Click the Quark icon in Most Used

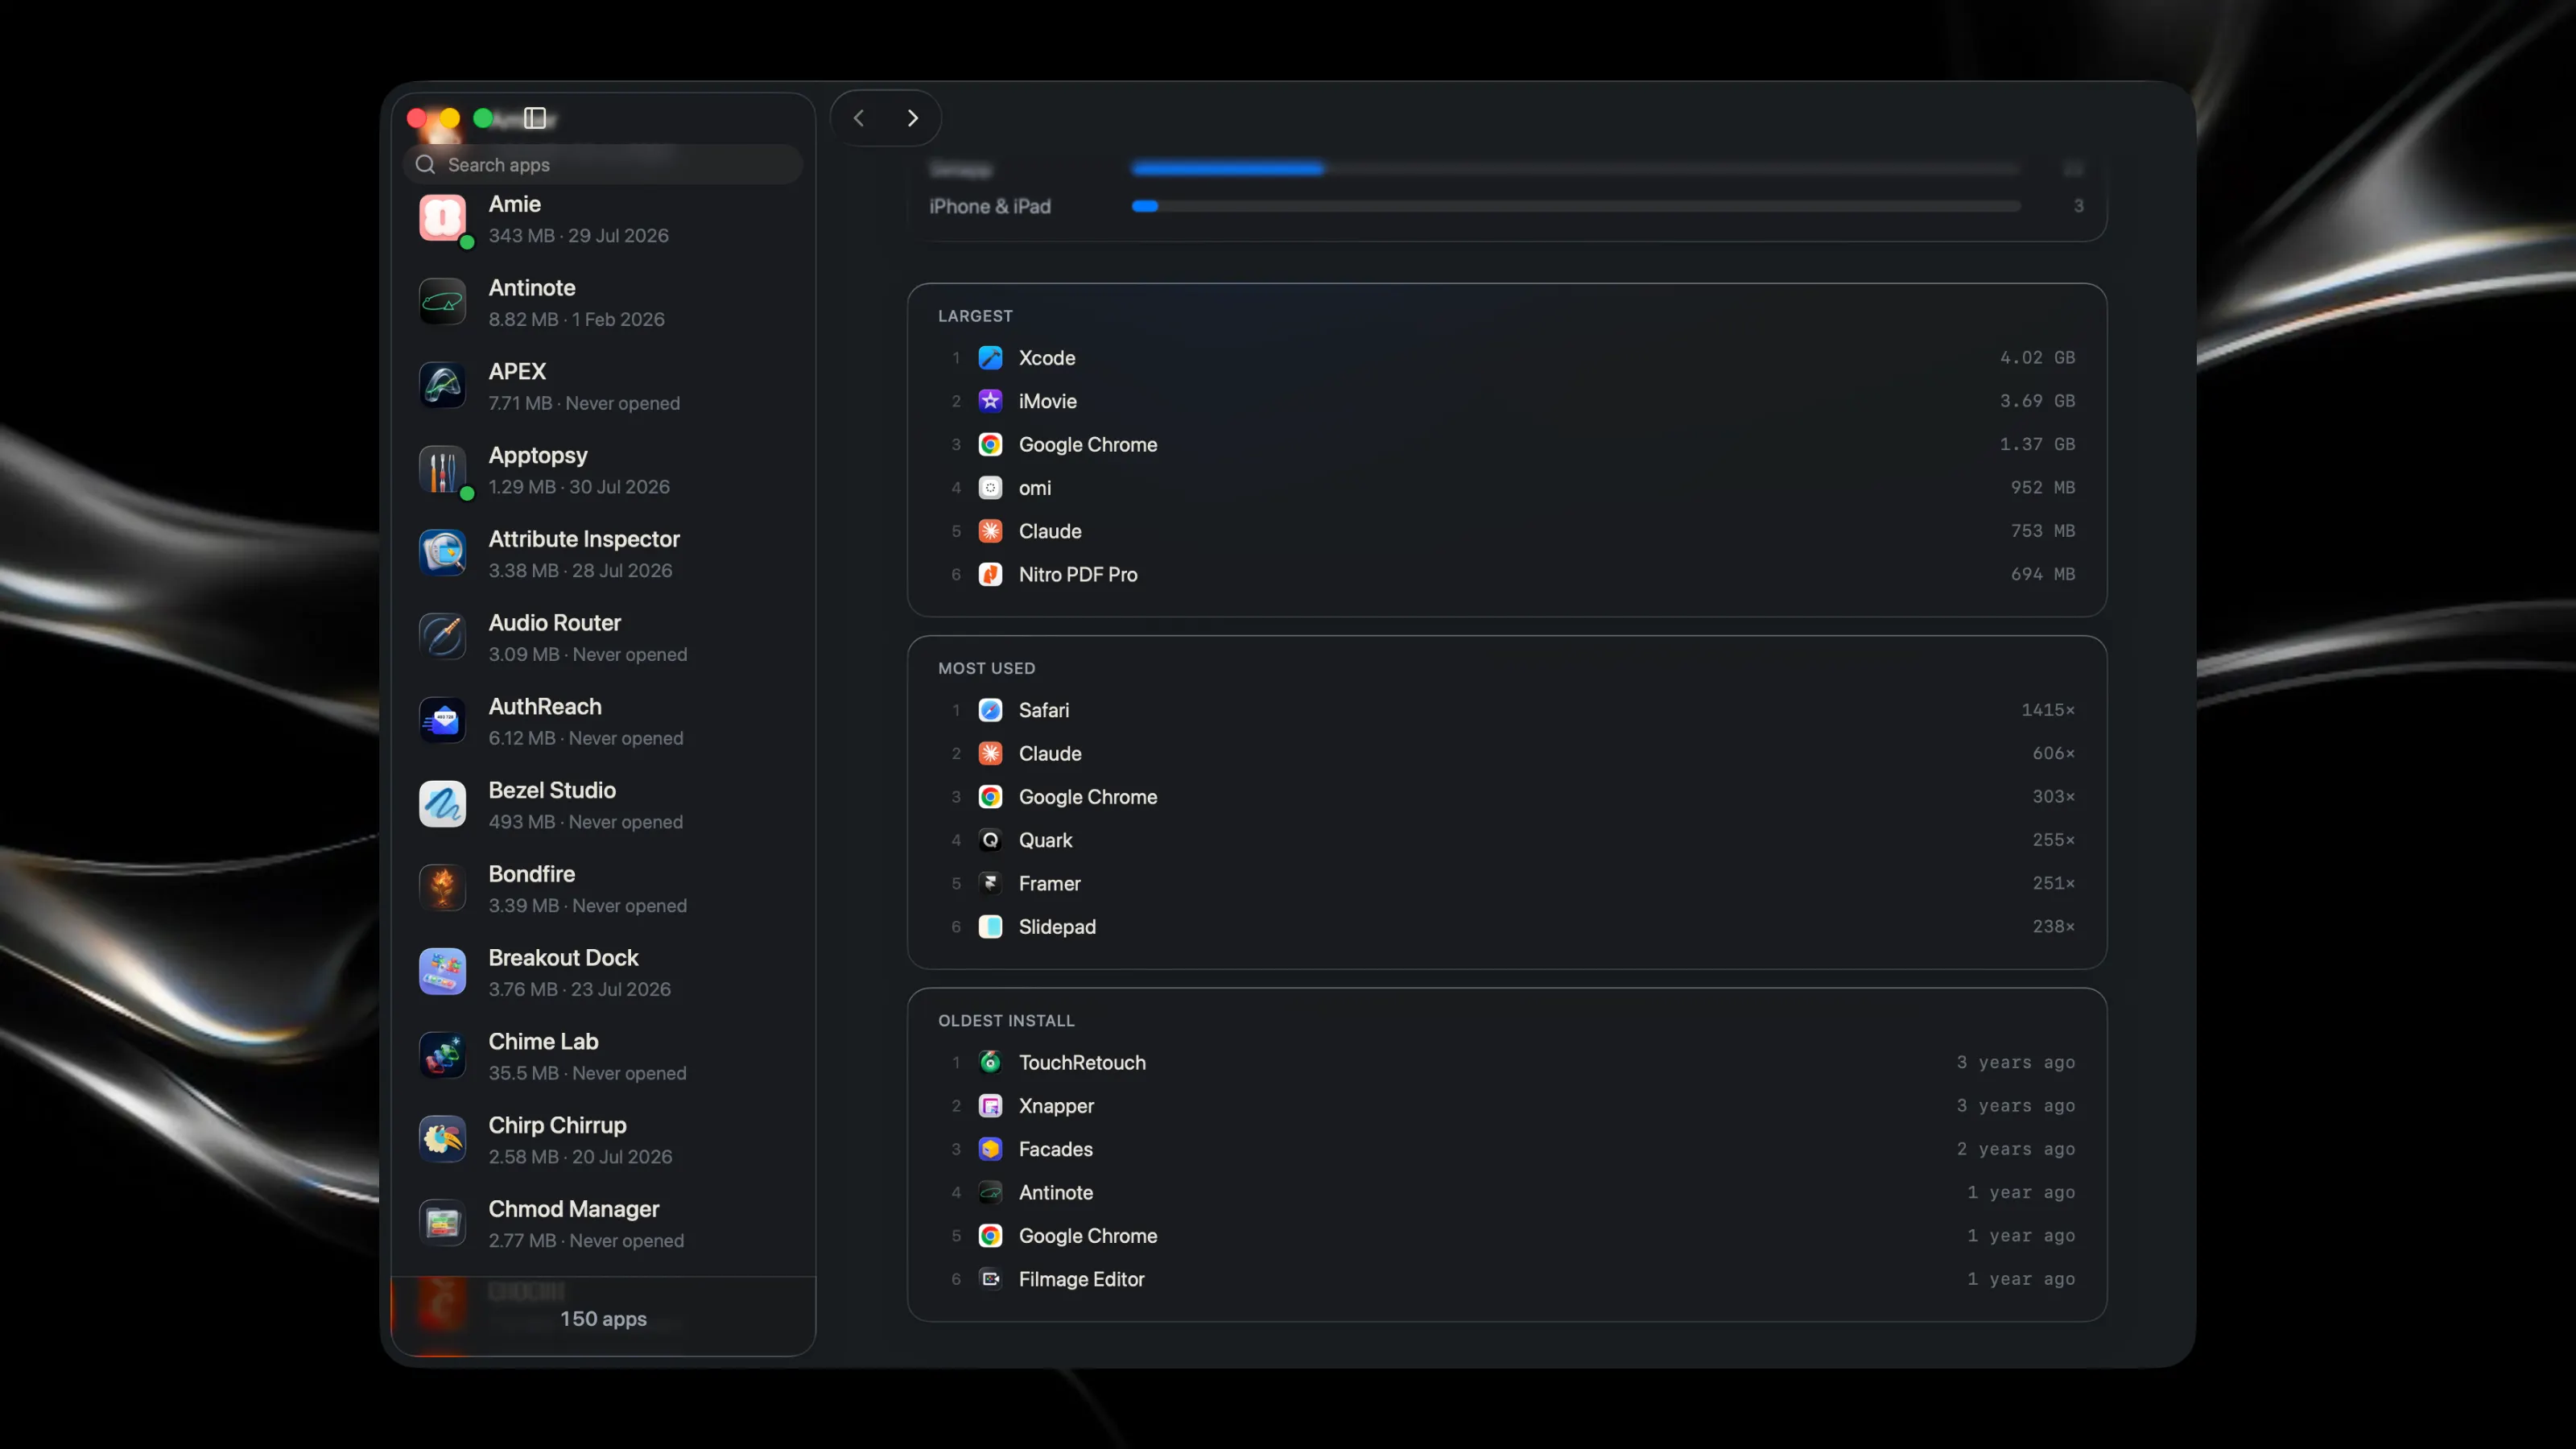[x=990, y=840]
